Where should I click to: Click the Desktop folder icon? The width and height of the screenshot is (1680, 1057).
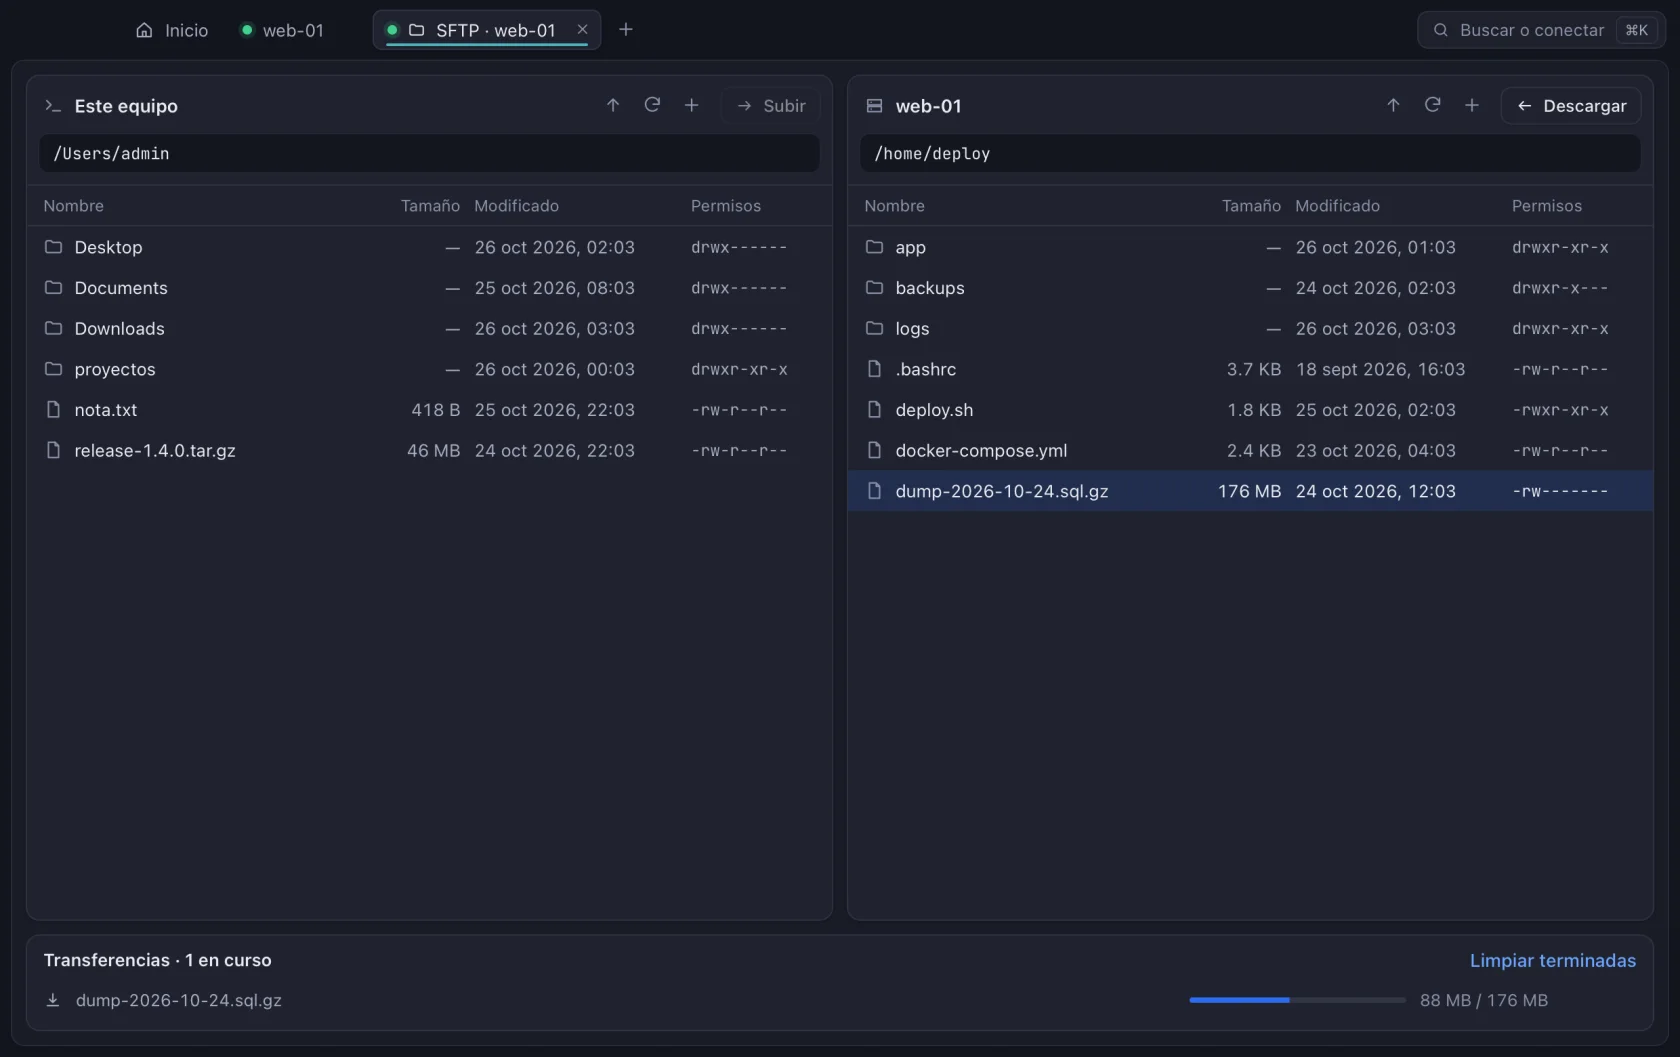tap(53, 247)
